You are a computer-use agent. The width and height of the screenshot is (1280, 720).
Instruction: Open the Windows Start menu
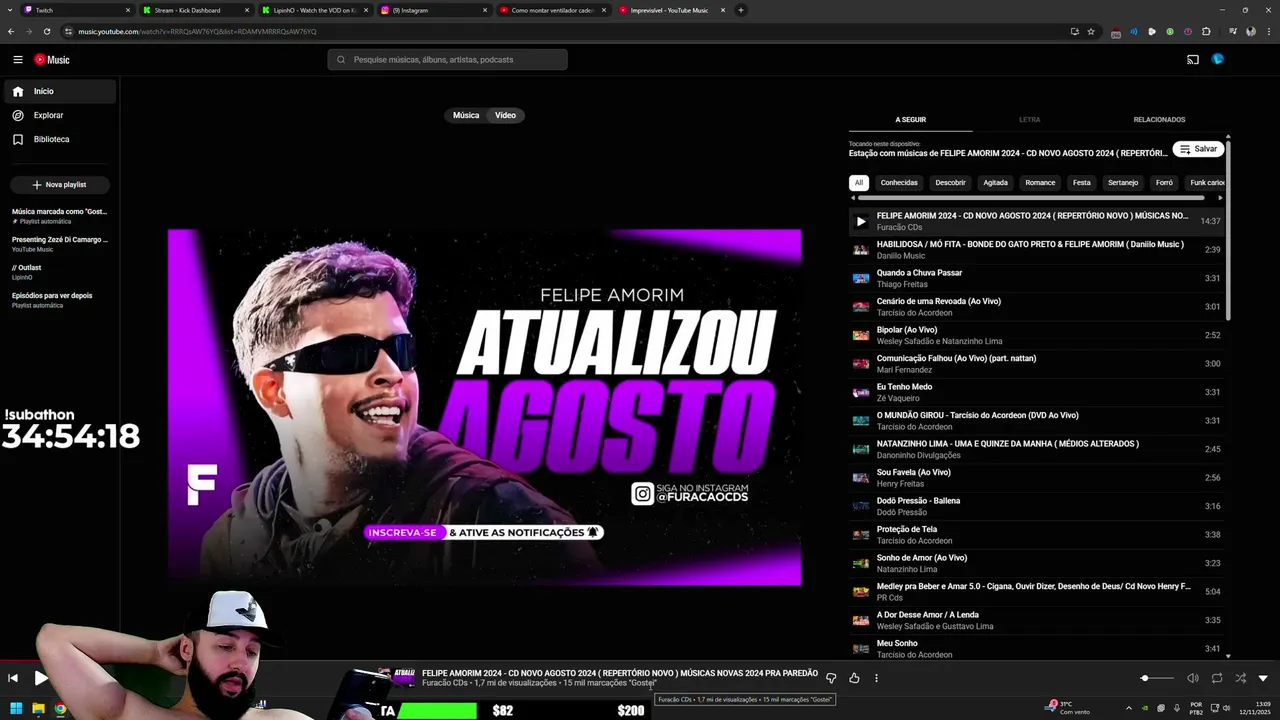[x=16, y=708]
